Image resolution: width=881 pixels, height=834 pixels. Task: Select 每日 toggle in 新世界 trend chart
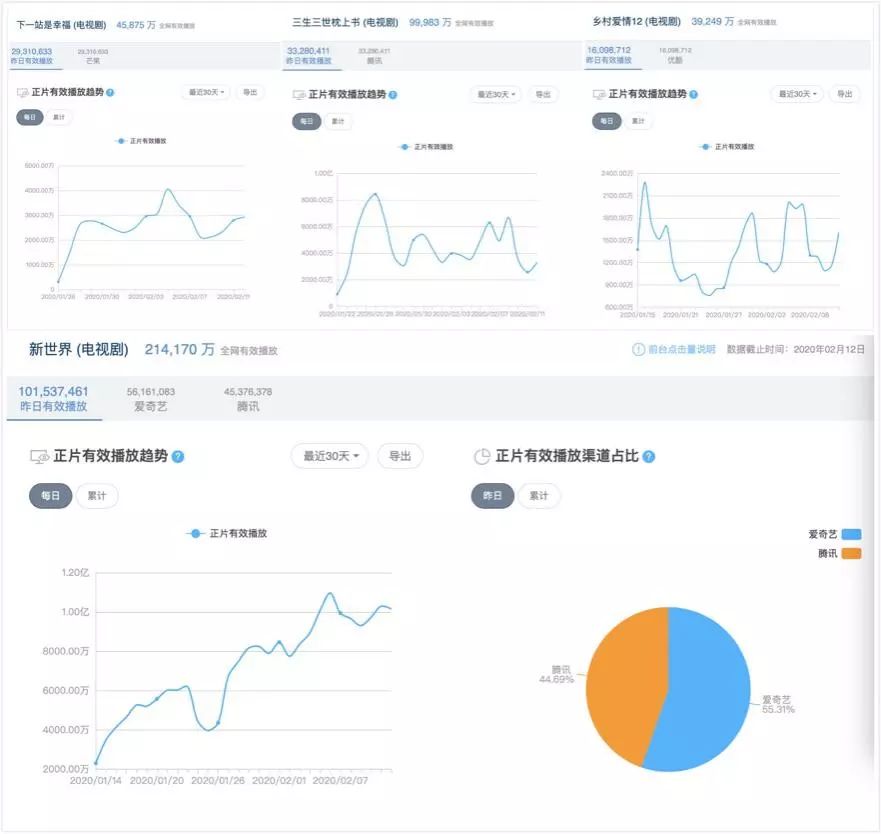point(51,496)
